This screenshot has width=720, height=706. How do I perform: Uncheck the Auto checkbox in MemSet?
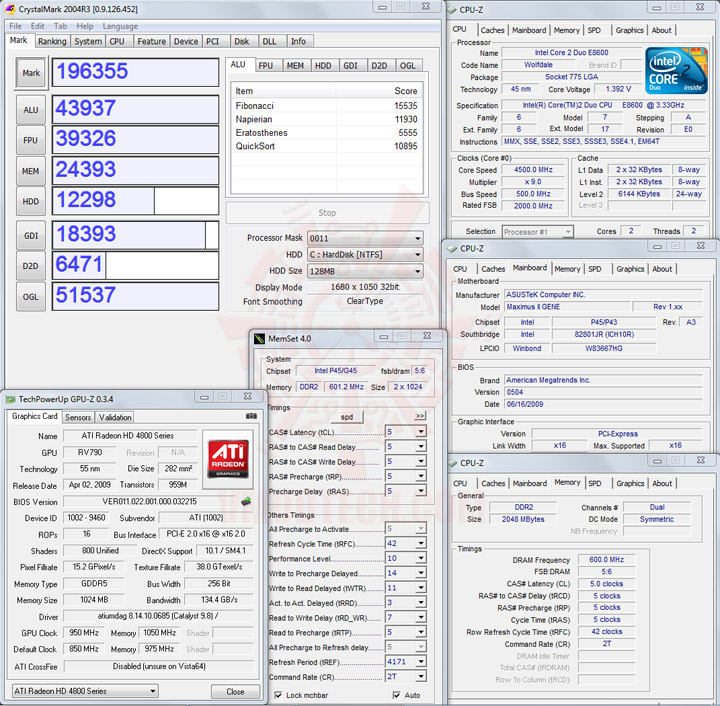(397, 694)
